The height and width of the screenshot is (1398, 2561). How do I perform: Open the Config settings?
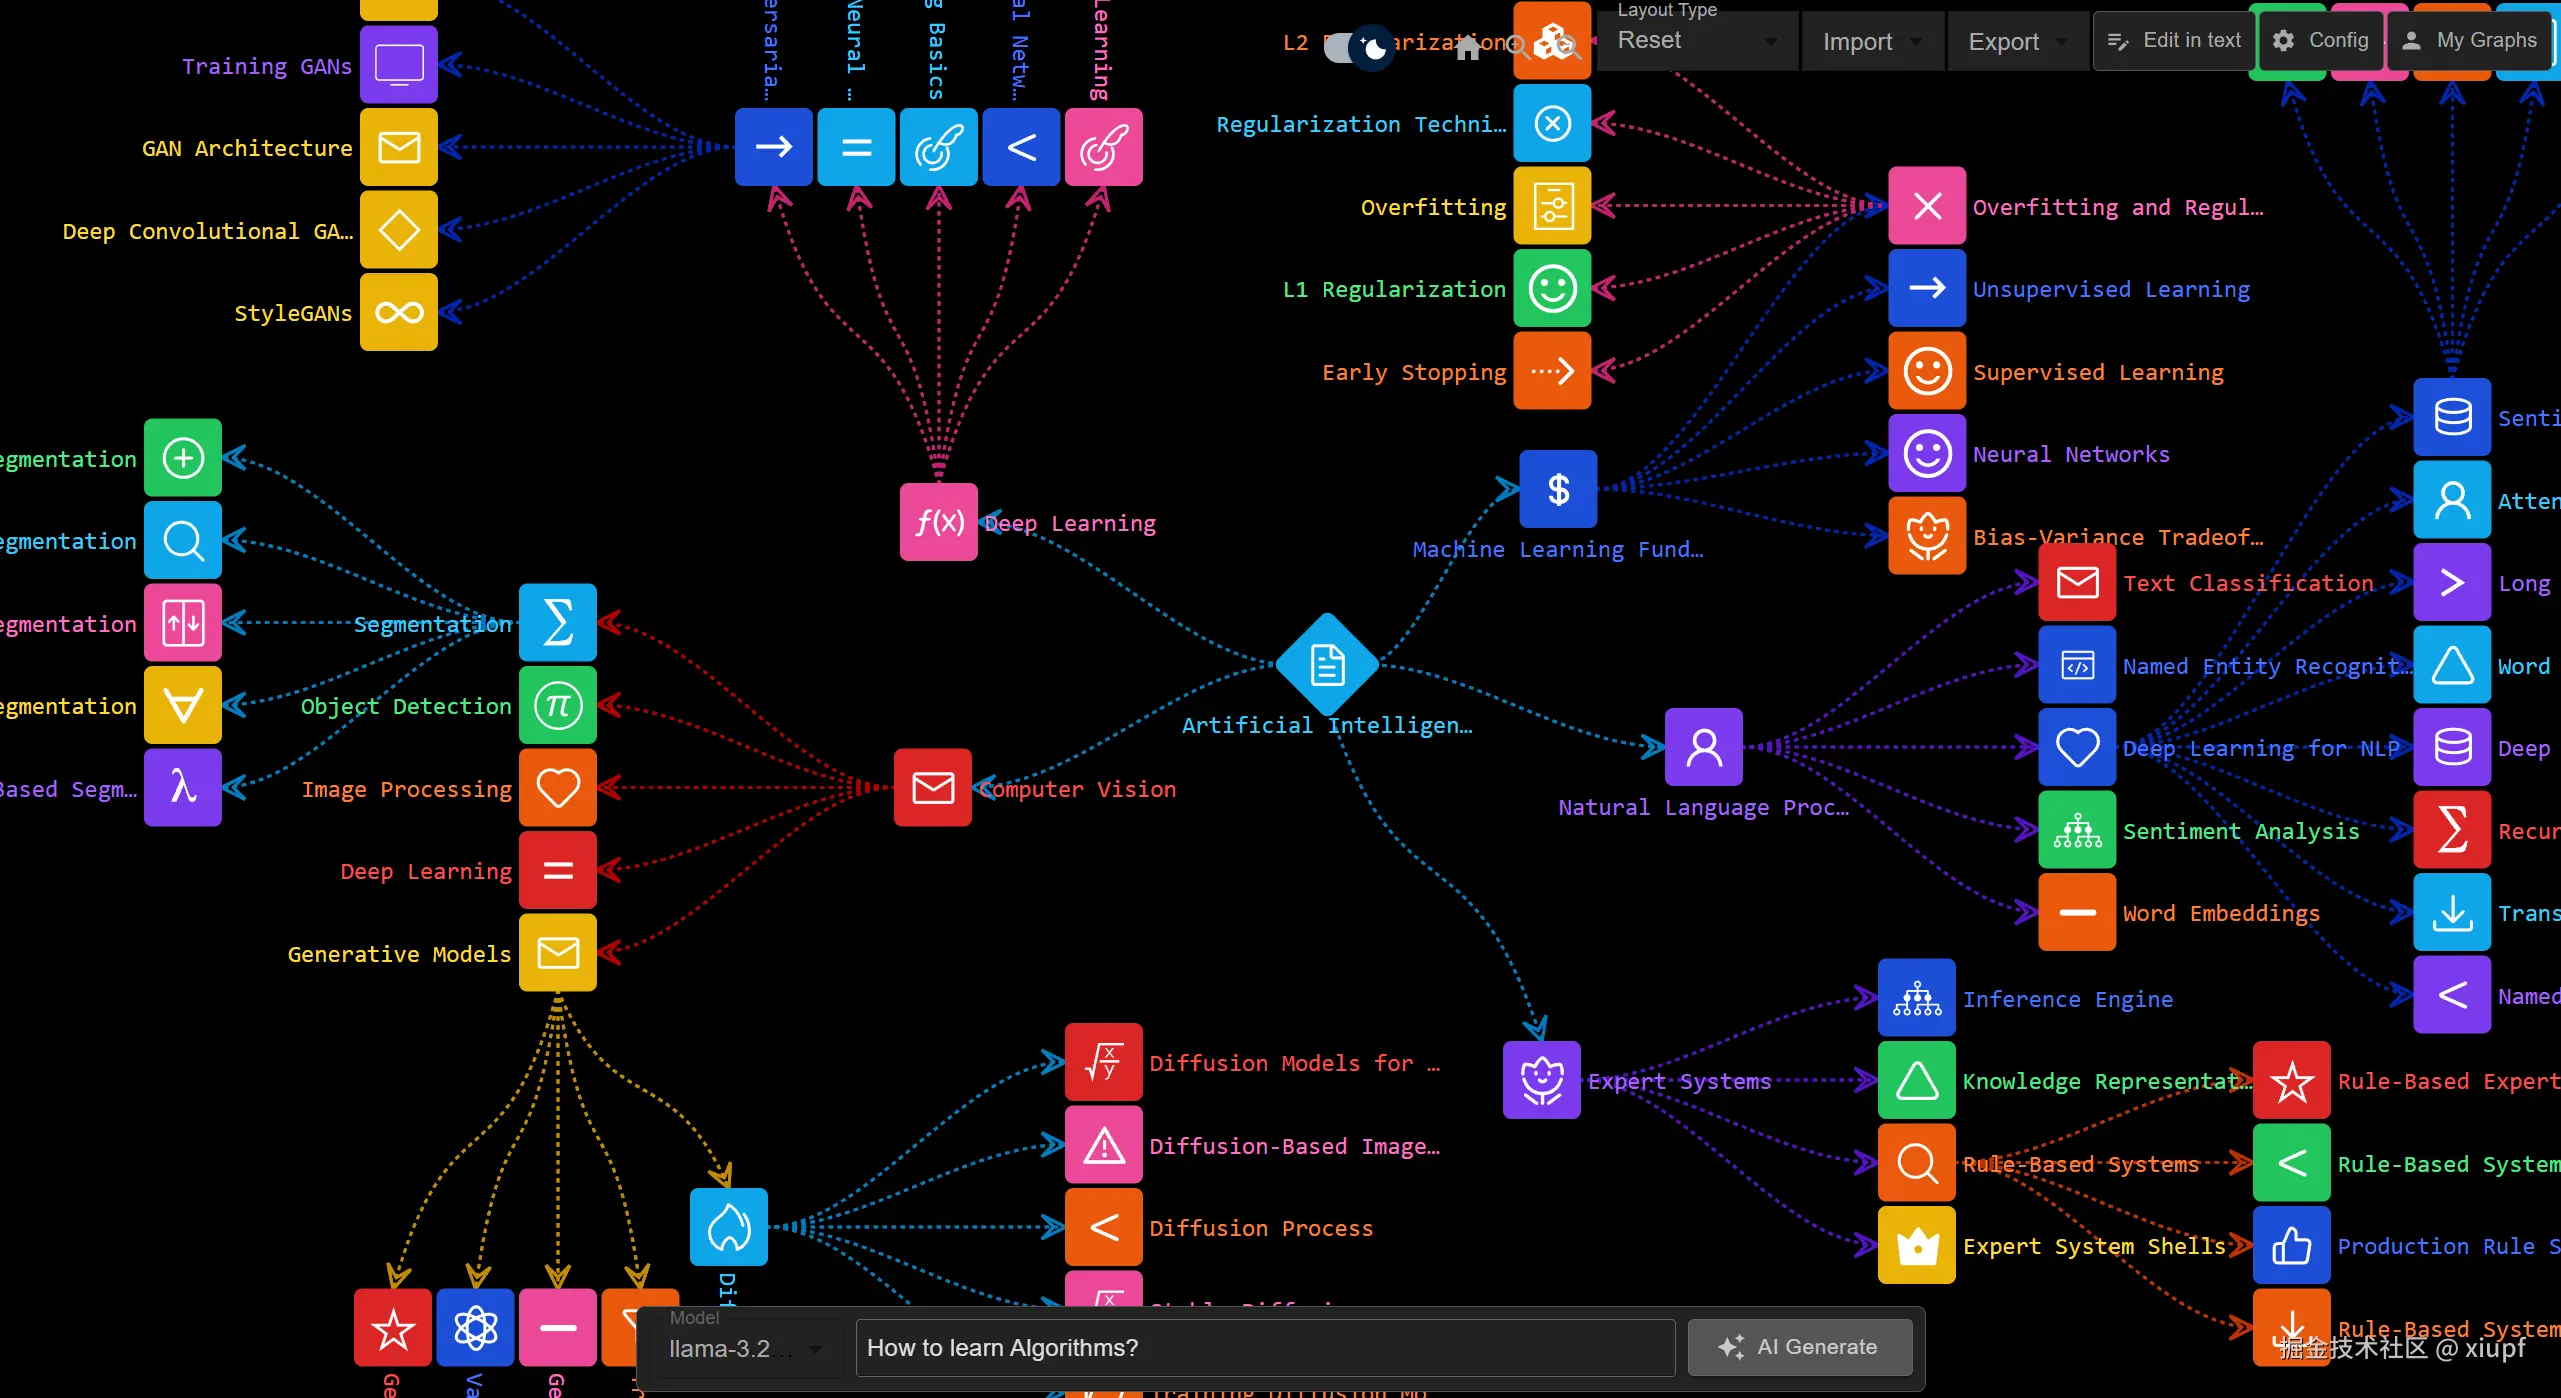click(x=2321, y=40)
